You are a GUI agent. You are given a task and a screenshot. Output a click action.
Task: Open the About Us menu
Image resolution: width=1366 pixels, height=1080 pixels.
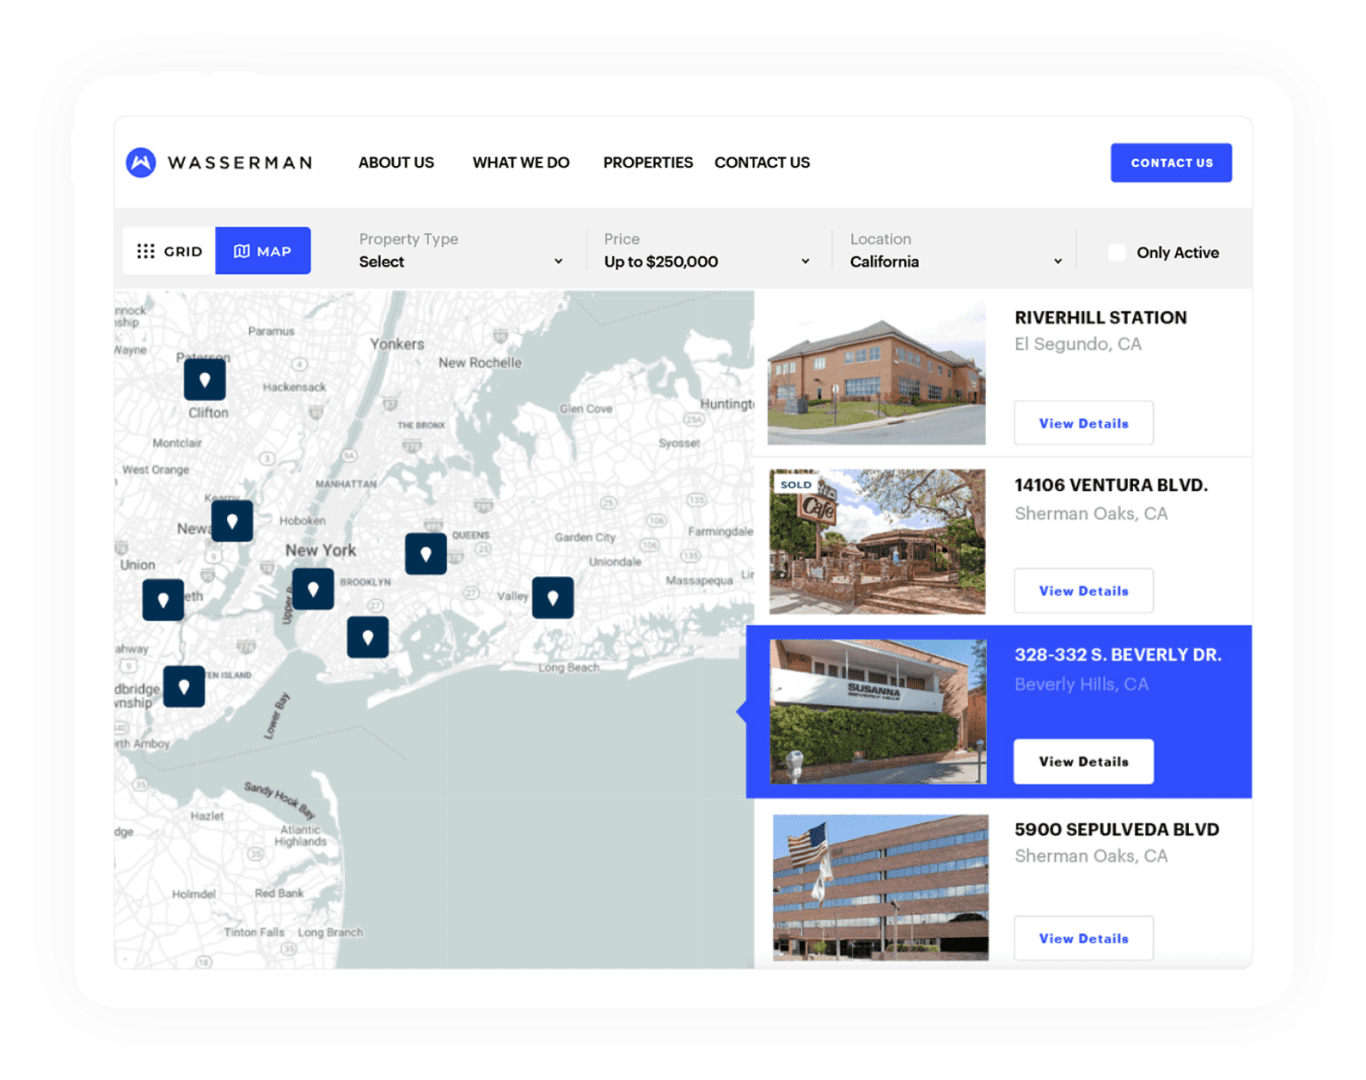coord(396,162)
